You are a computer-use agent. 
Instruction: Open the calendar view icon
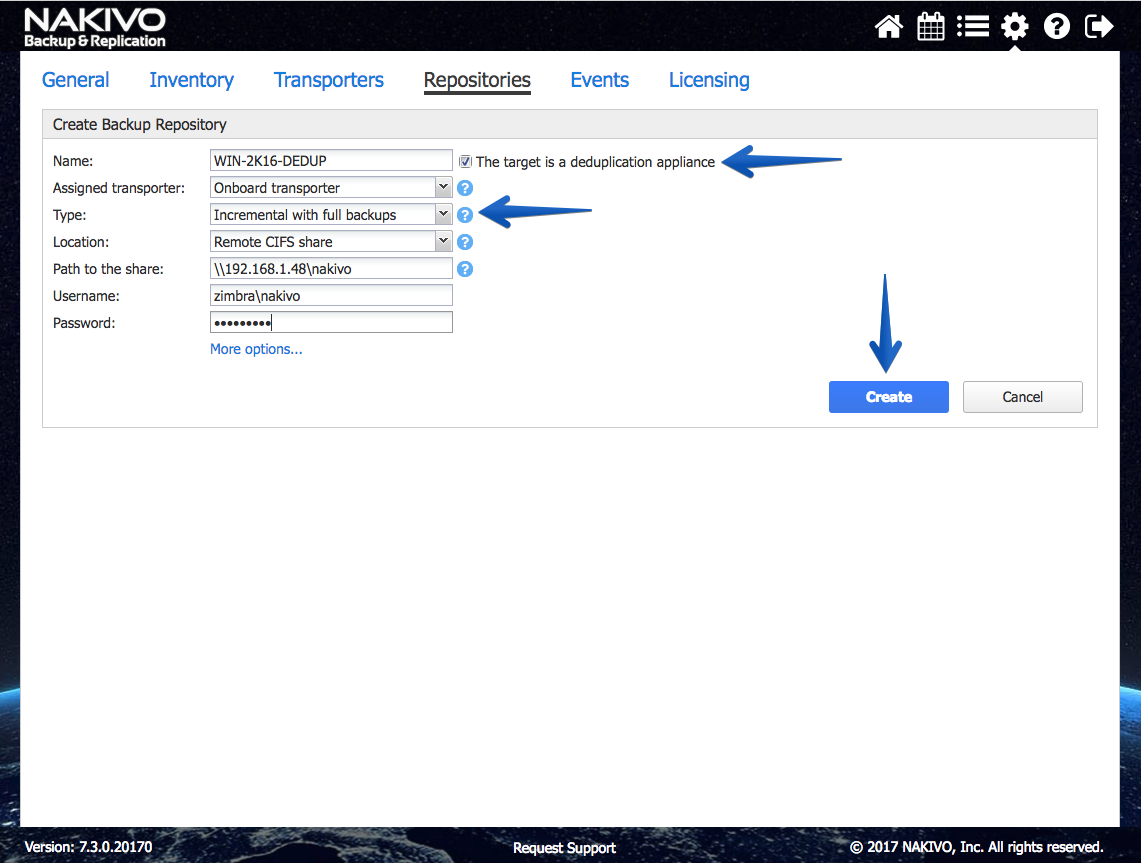(x=931, y=27)
